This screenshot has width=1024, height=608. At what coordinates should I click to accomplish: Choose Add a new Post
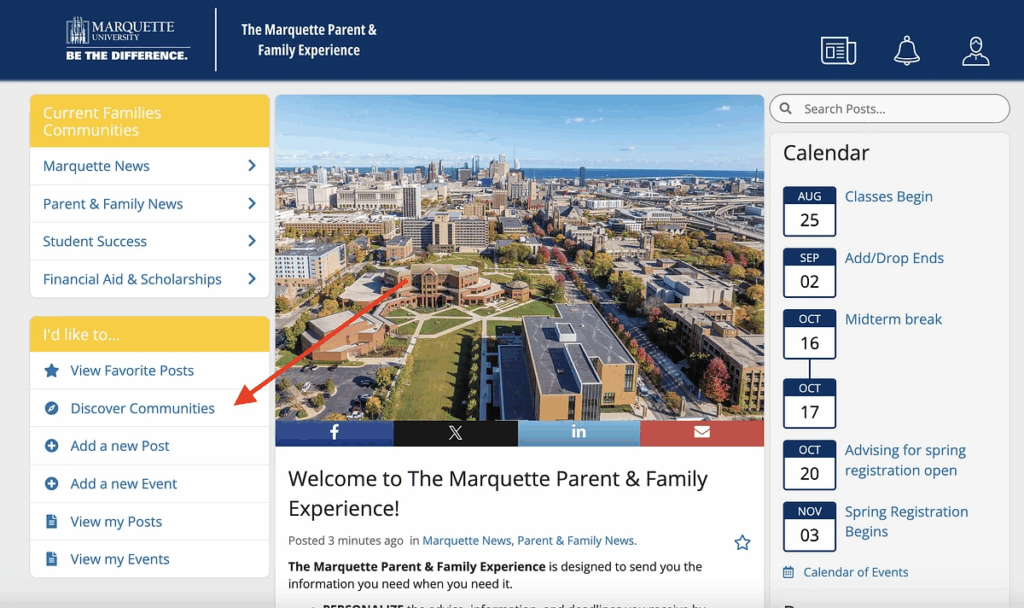(x=120, y=446)
